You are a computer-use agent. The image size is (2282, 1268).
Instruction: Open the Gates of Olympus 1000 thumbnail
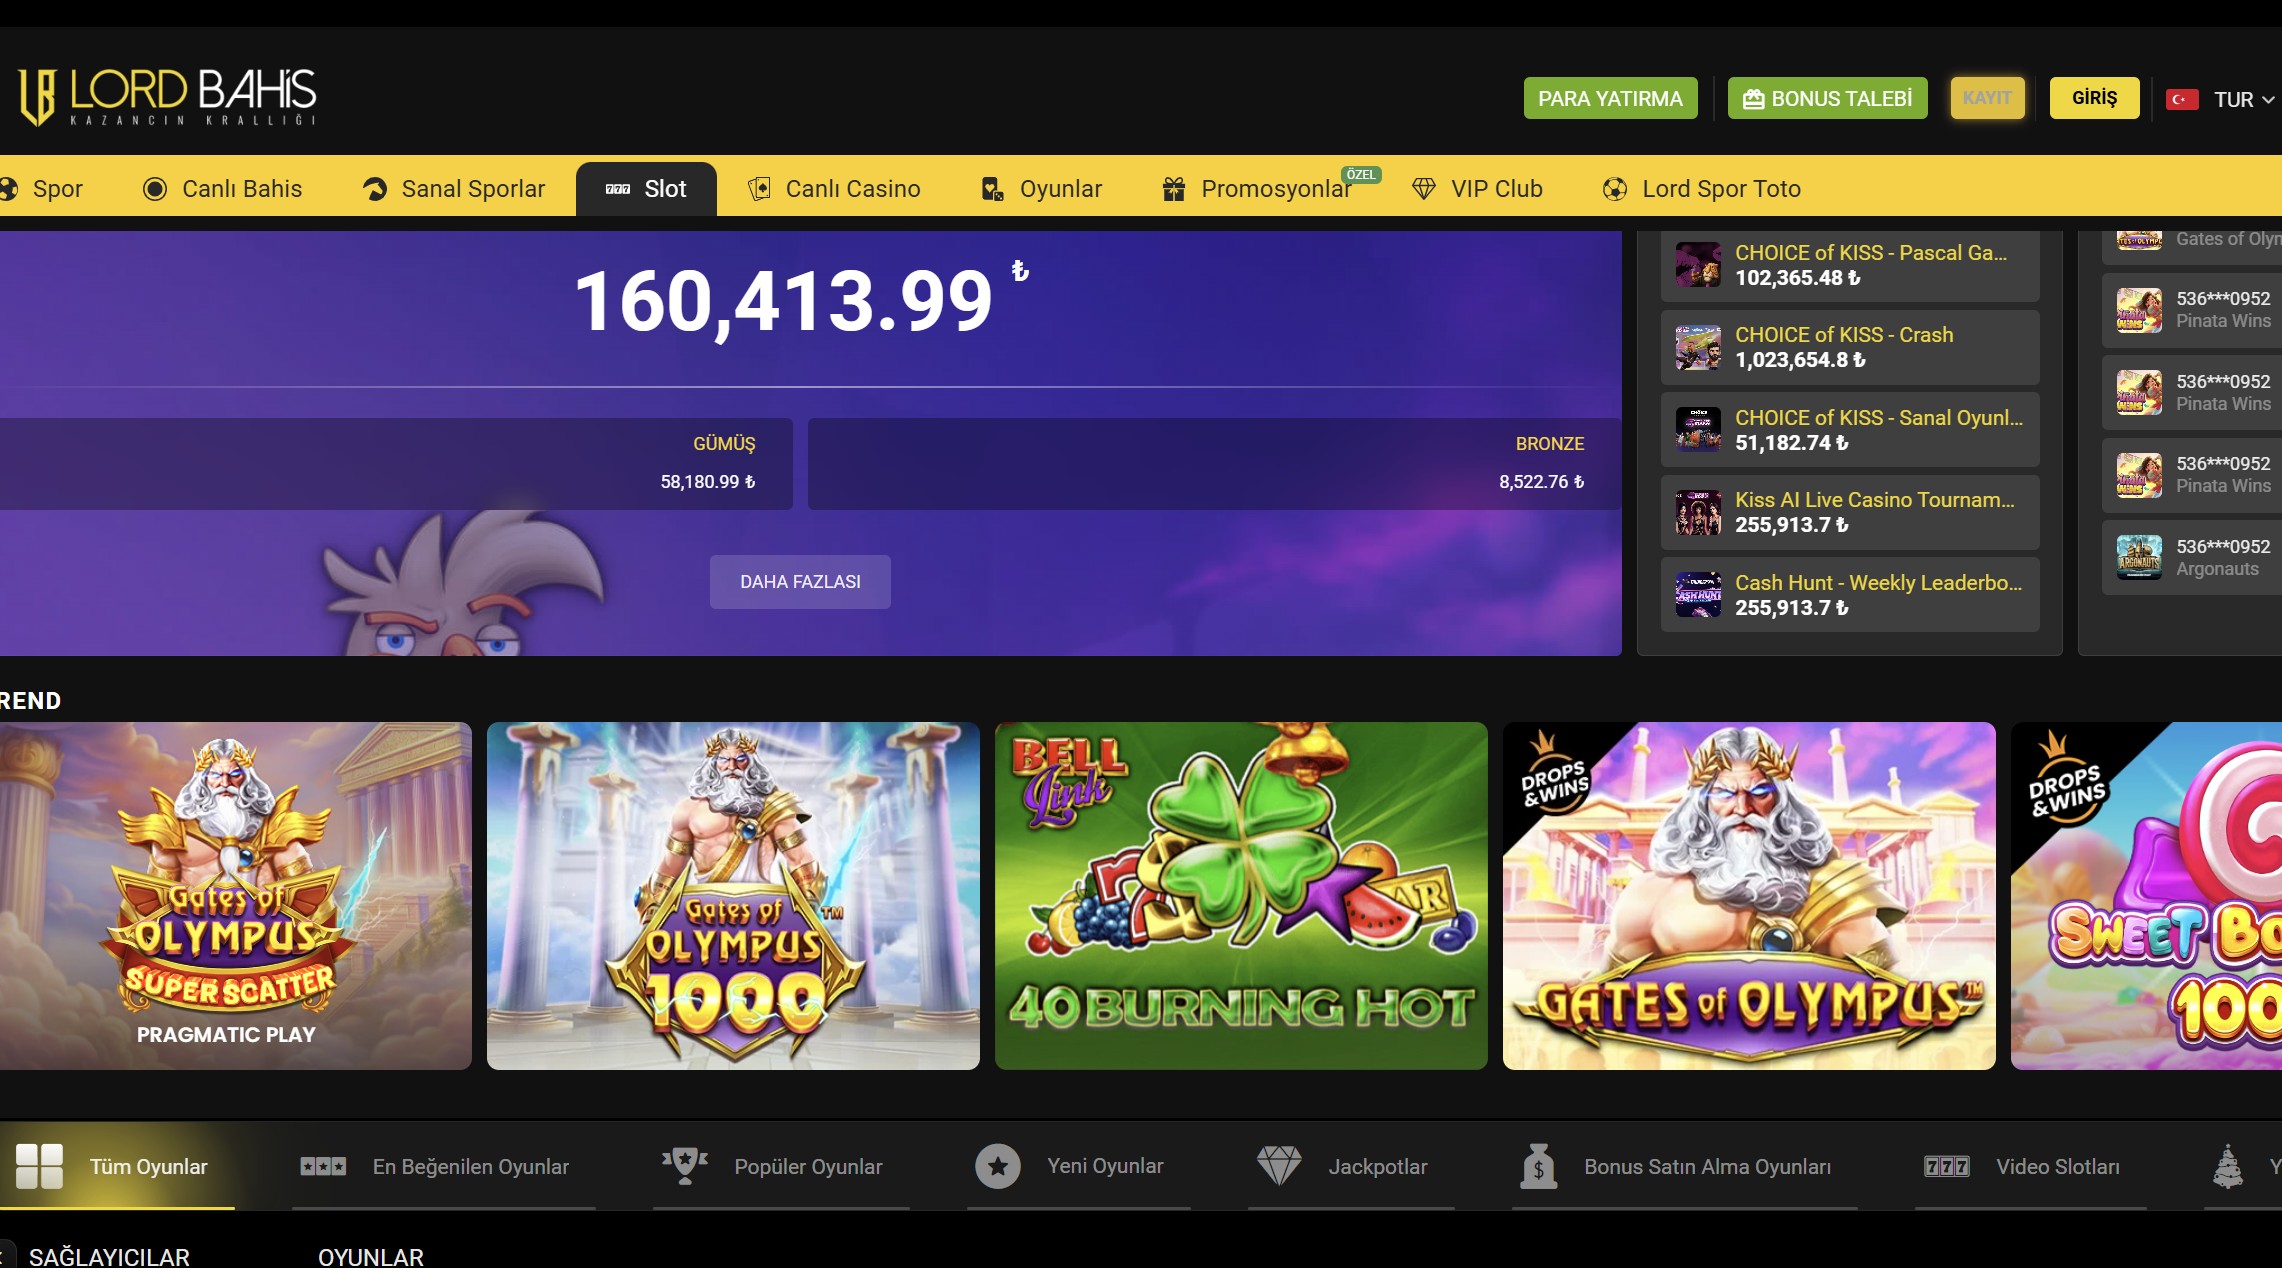pyautogui.click(x=733, y=896)
